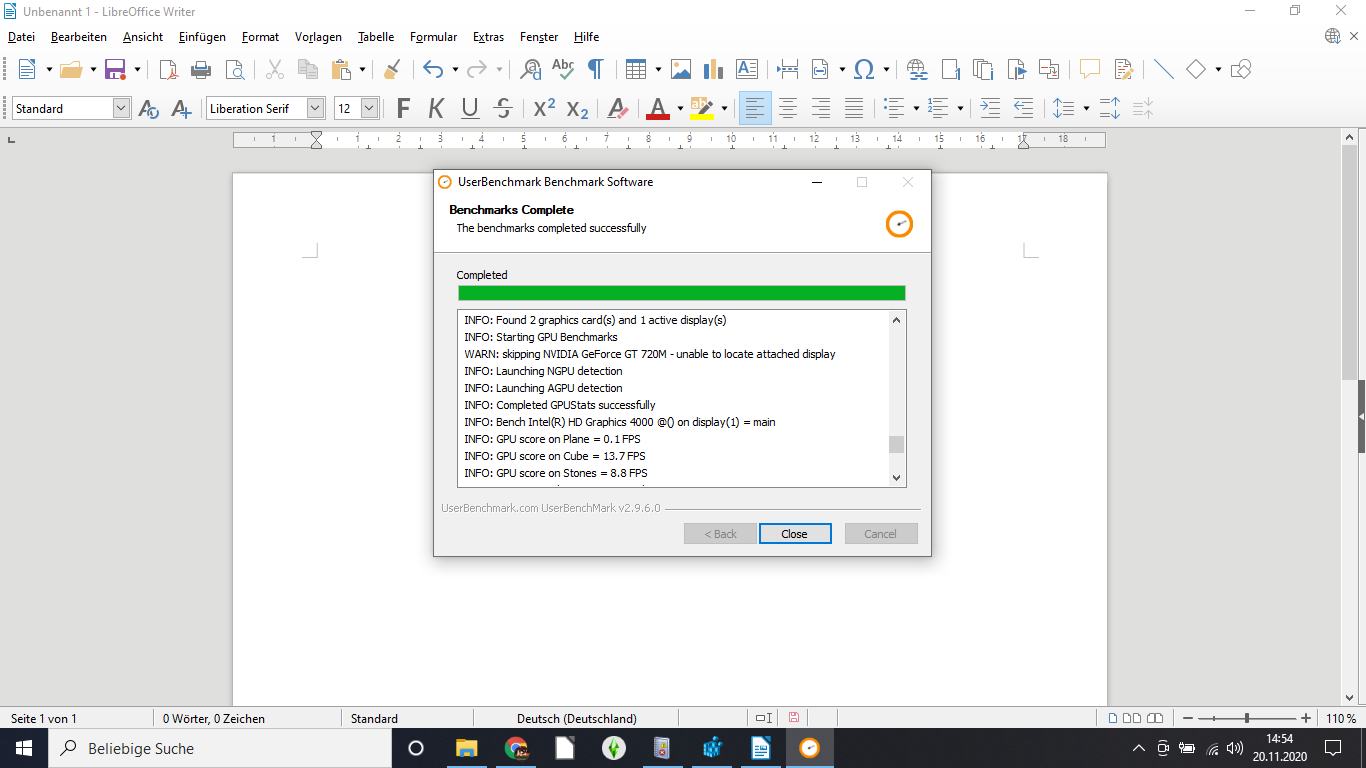Open the paragraph style Standard dropdown
This screenshot has height=768, width=1366.
coord(121,108)
